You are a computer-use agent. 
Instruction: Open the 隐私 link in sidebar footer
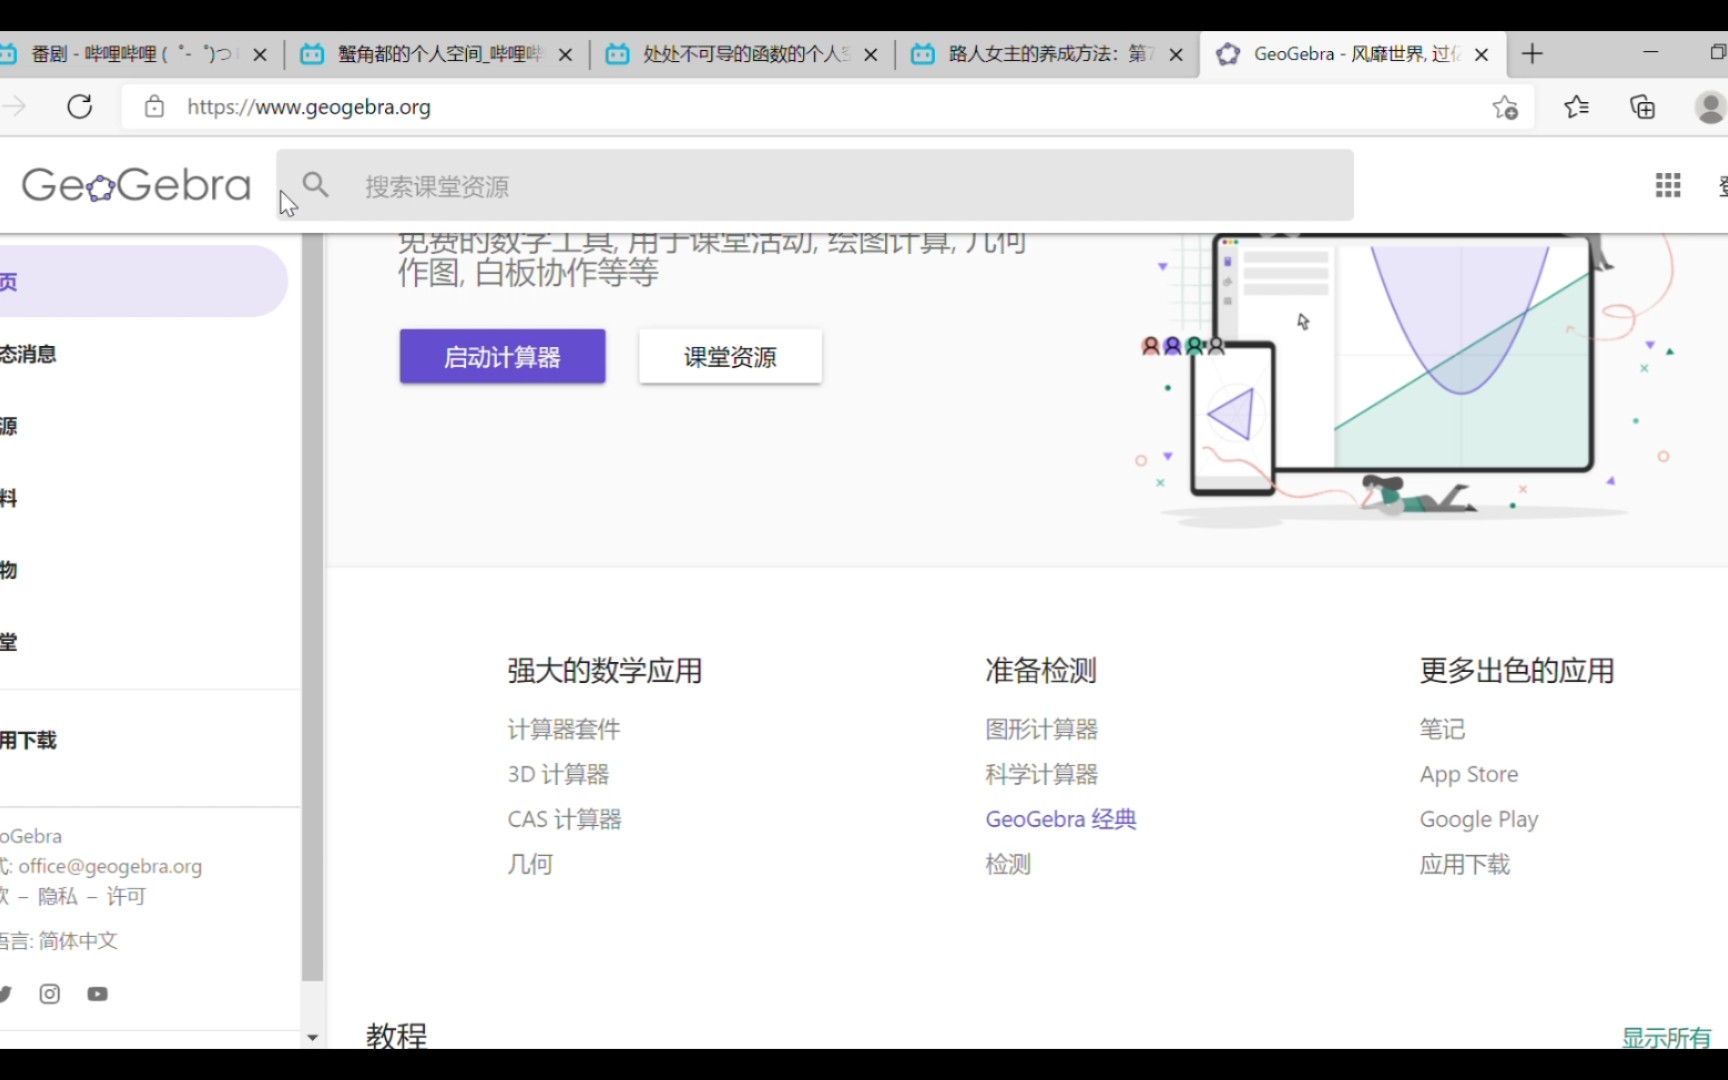pos(57,896)
